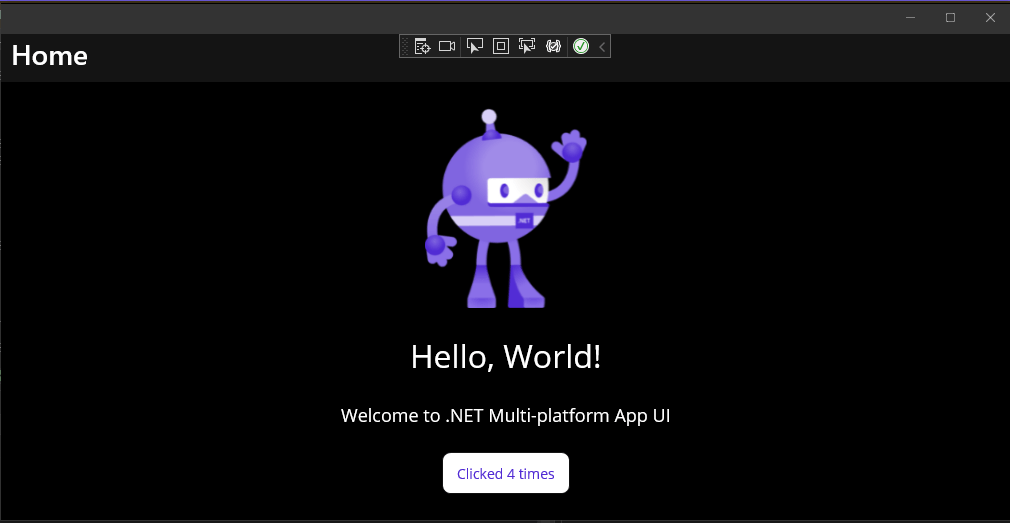Click the robot's raised waving hand
Viewport: 1010px width, 523px height.
tap(571, 147)
